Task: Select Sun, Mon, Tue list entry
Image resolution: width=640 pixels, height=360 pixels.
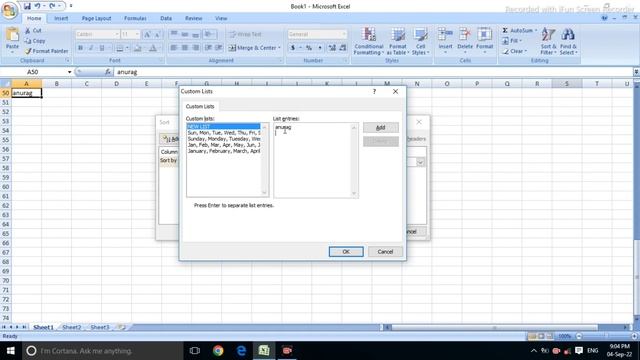Action: (x=223, y=133)
